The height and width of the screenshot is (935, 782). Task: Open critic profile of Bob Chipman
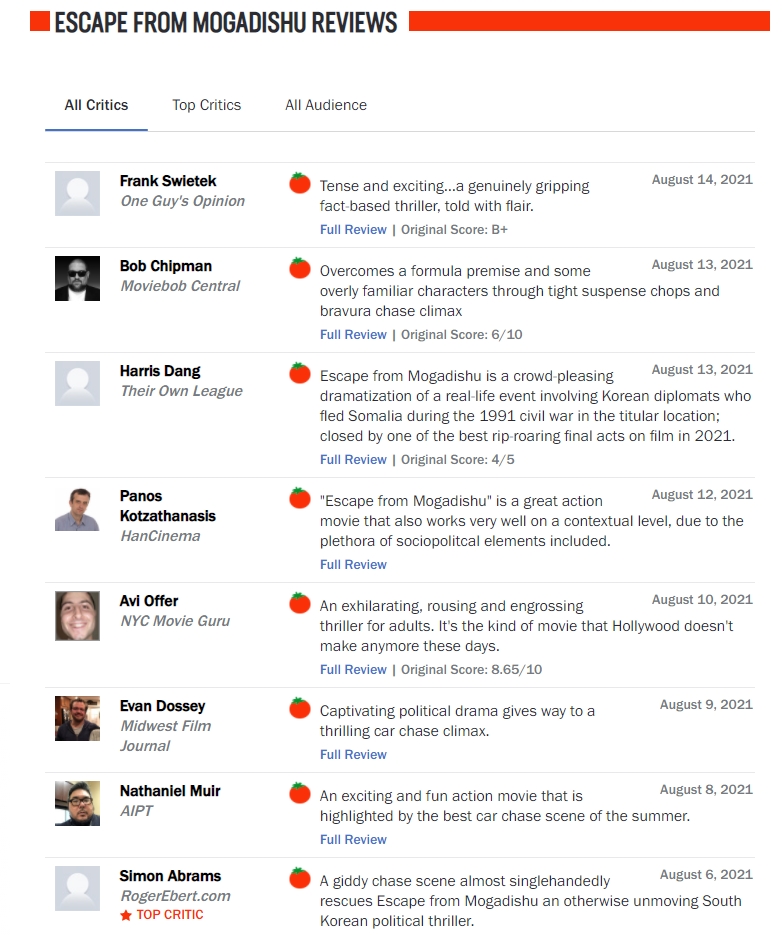(166, 266)
